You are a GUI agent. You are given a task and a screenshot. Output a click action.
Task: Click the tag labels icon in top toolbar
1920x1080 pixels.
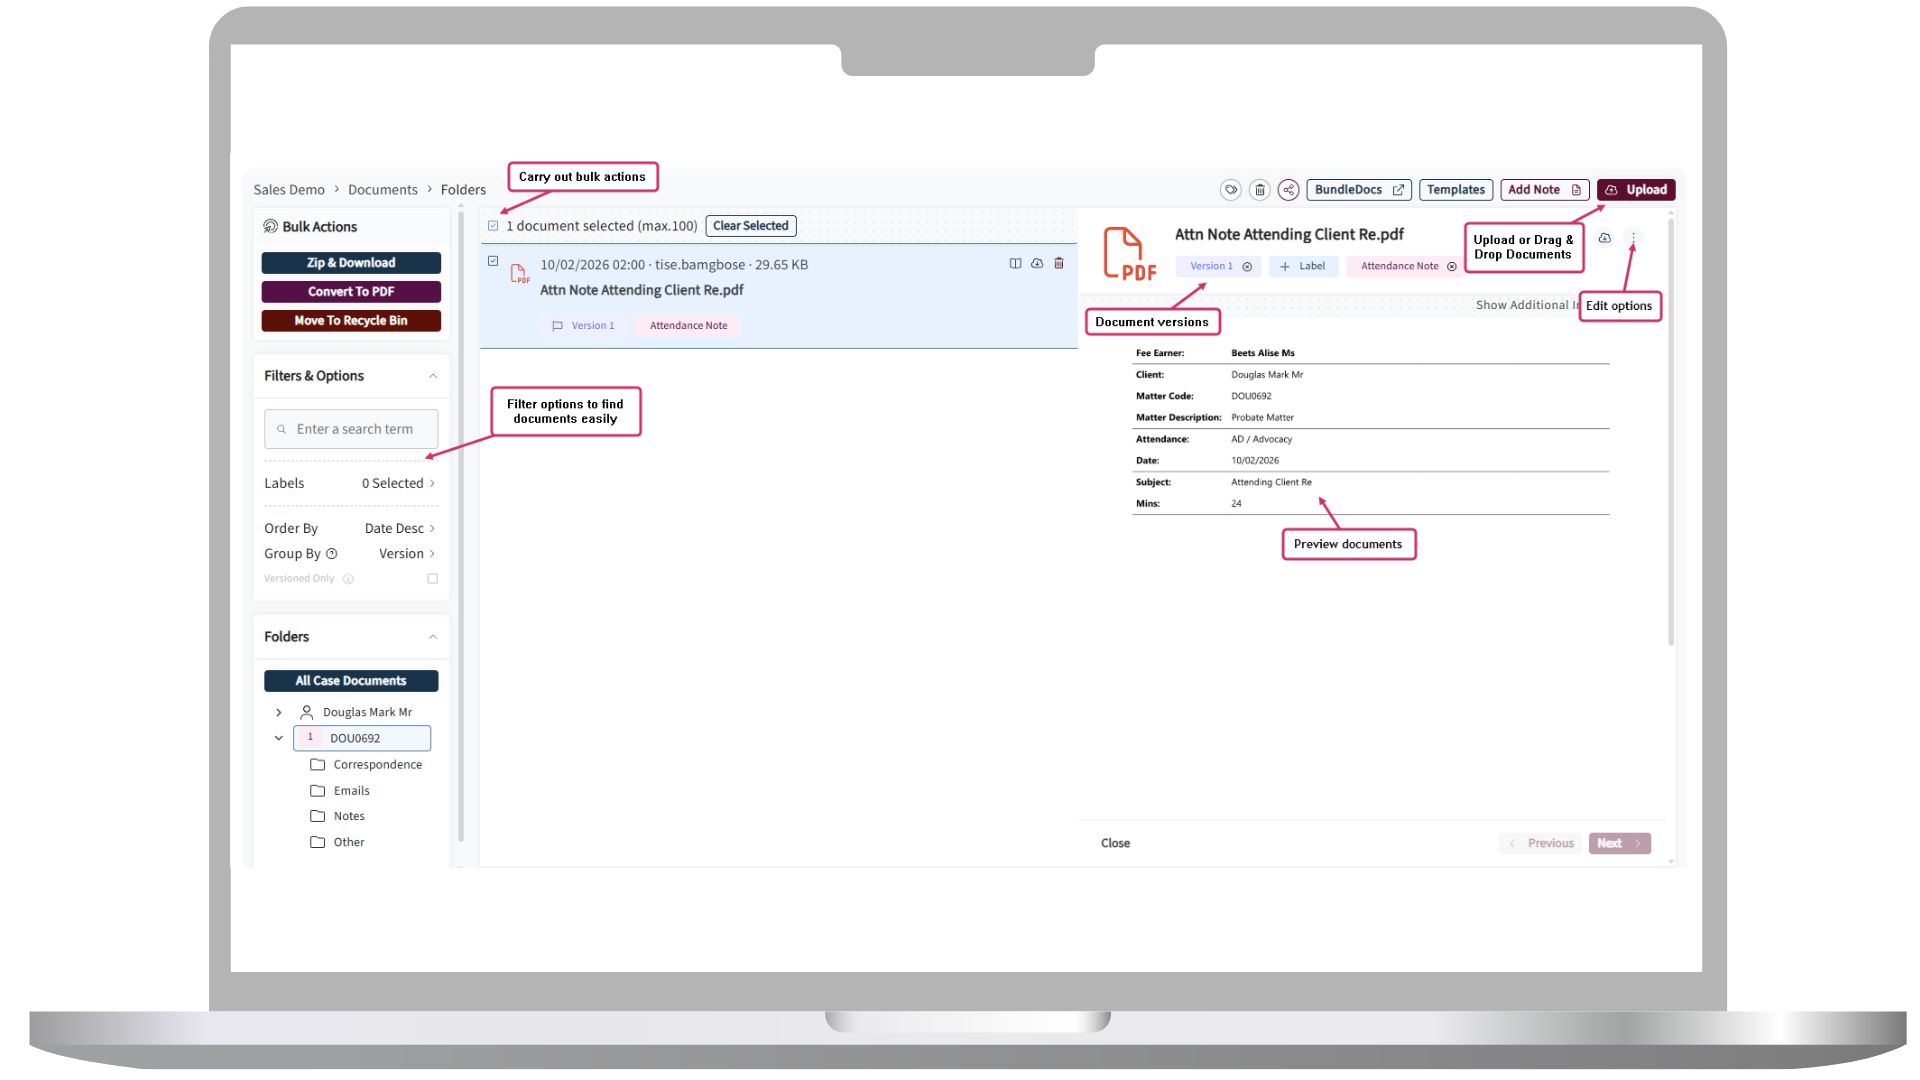(1231, 190)
